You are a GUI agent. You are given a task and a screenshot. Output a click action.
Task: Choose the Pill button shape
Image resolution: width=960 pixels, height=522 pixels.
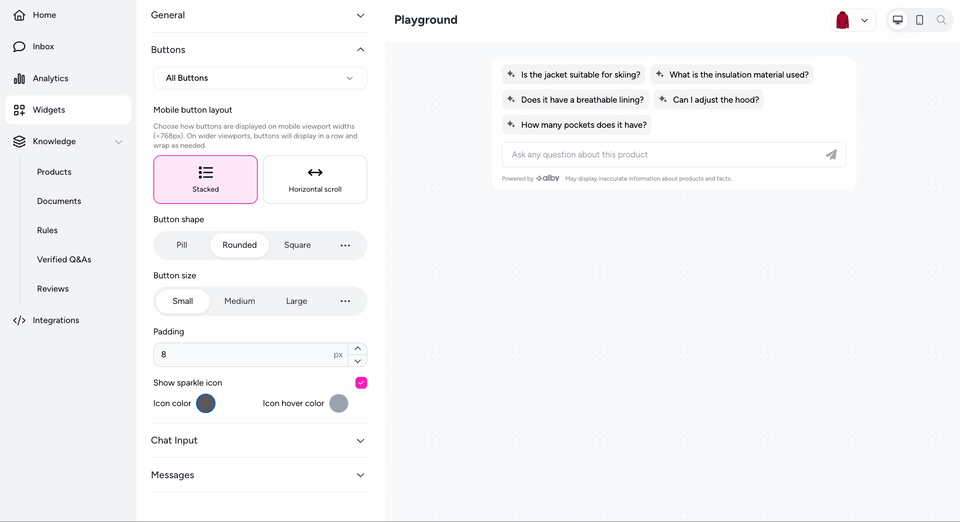[x=182, y=245]
